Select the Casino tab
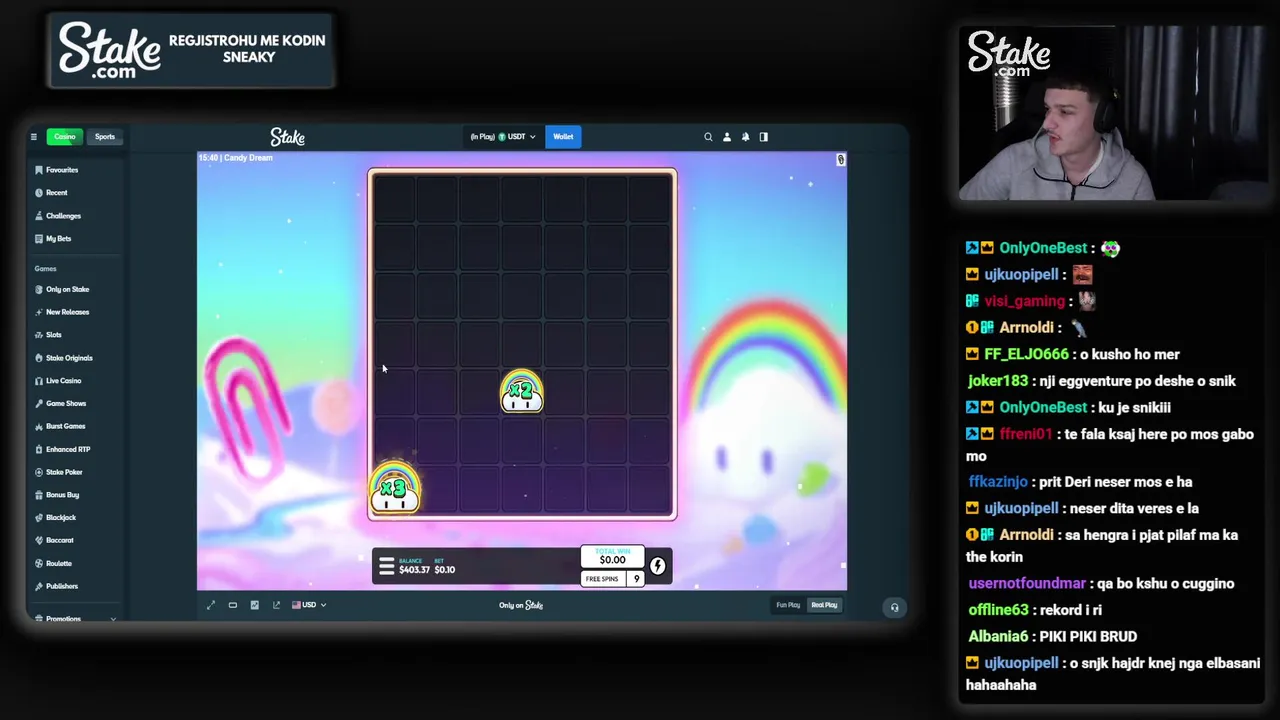This screenshot has width=1280, height=720. tap(65, 137)
